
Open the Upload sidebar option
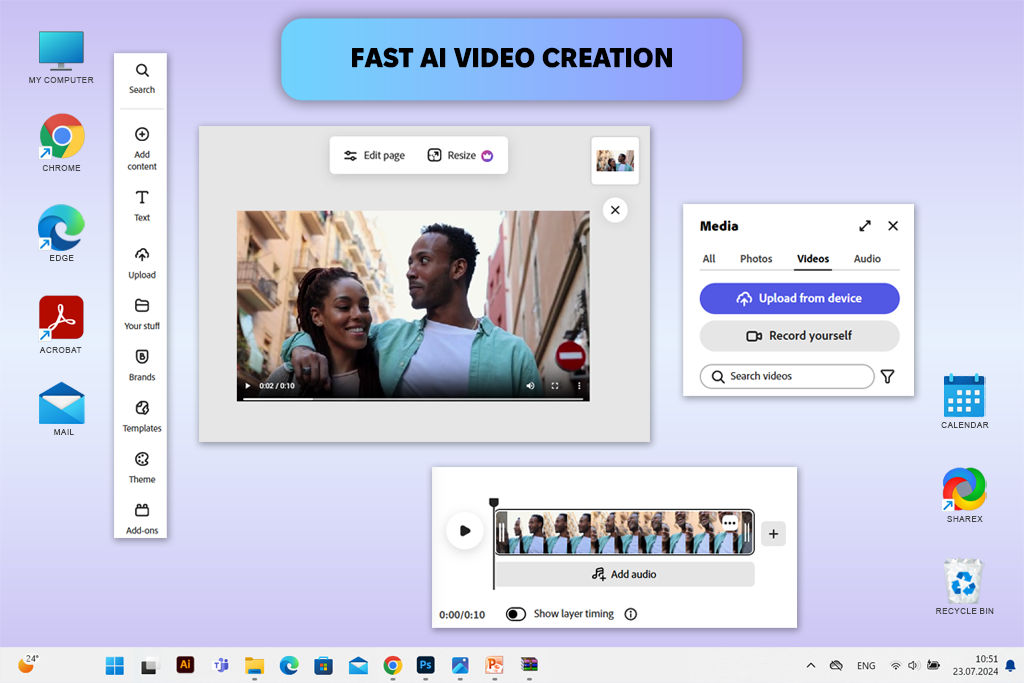pyautogui.click(x=142, y=263)
